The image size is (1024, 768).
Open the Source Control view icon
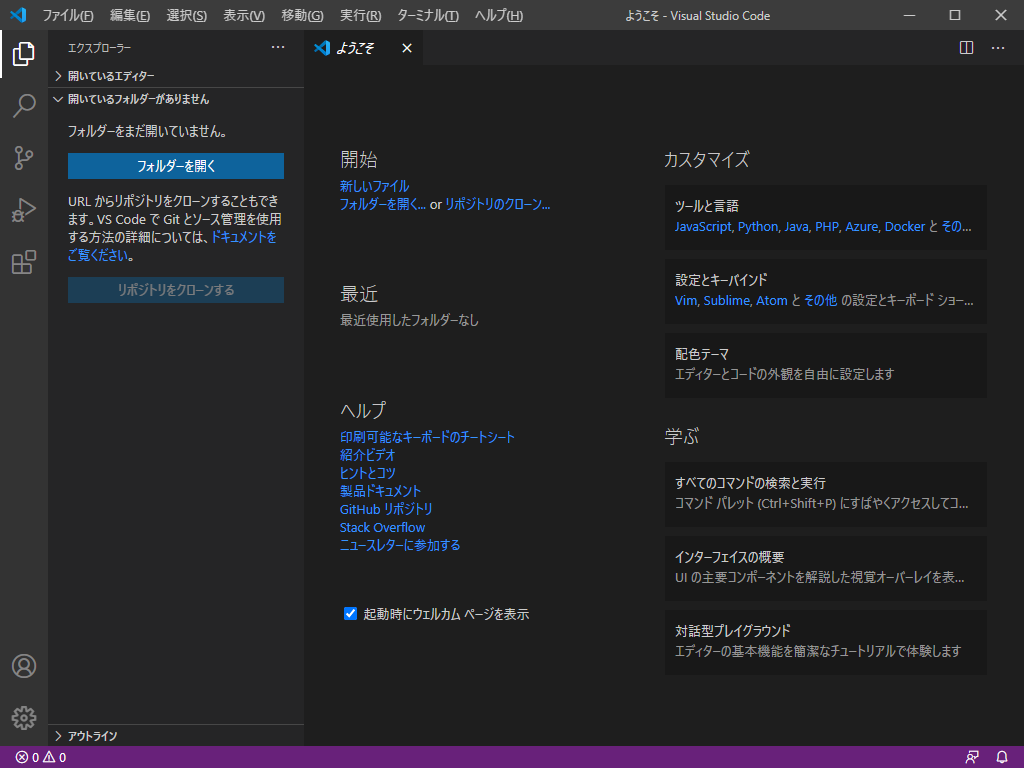(24, 158)
